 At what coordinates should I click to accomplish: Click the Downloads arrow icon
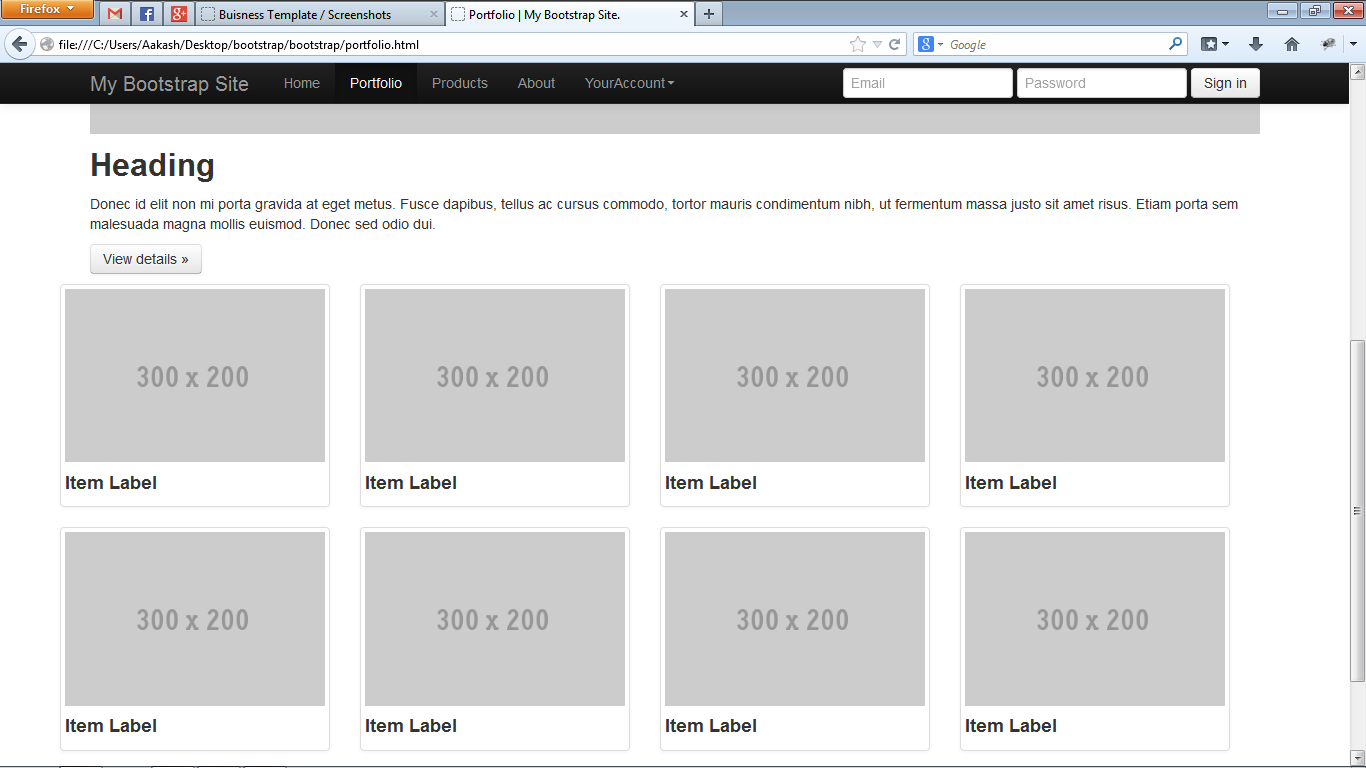[1255, 44]
